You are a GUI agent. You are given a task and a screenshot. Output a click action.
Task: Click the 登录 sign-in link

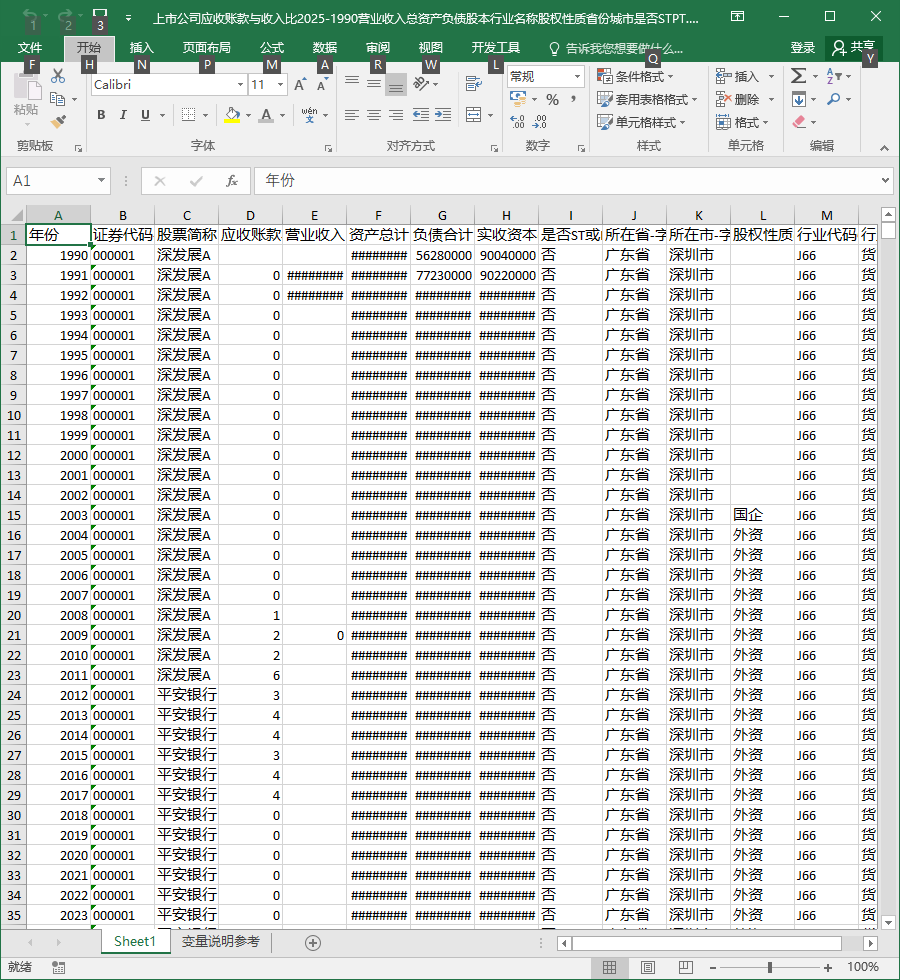coord(802,48)
